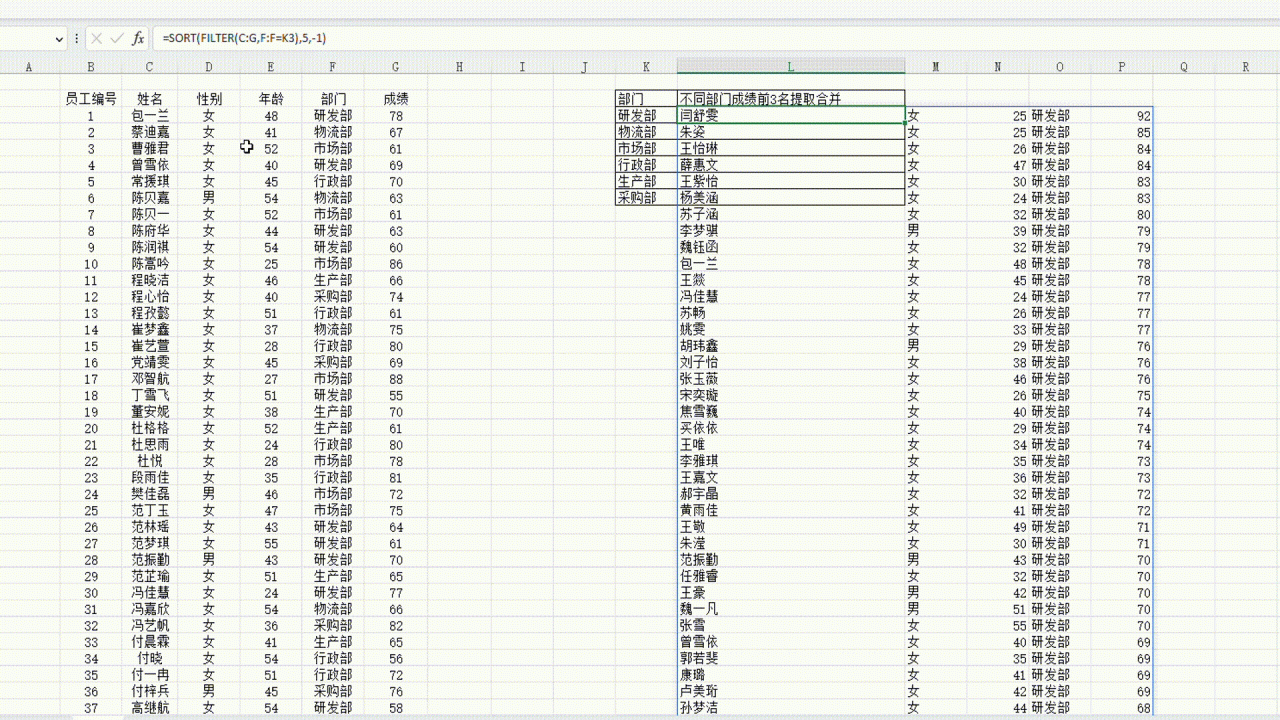
Task: Select column F header
Action: (333, 67)
